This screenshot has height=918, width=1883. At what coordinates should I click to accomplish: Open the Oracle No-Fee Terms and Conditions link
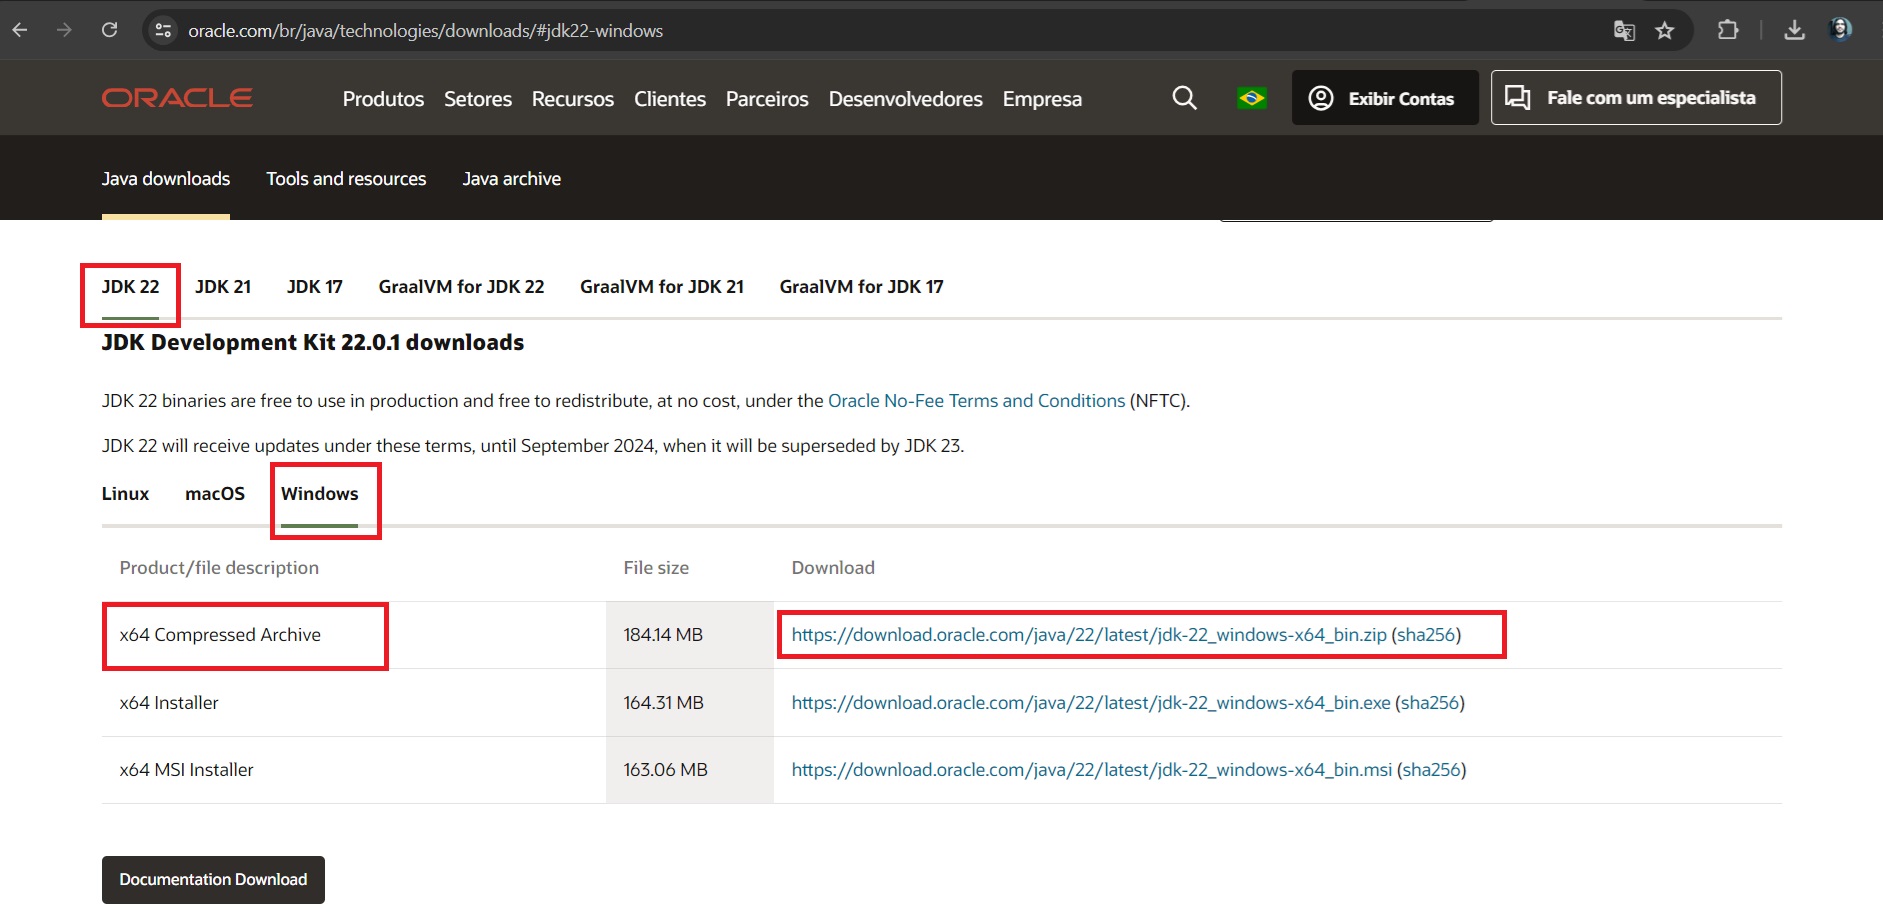point(976,400)
